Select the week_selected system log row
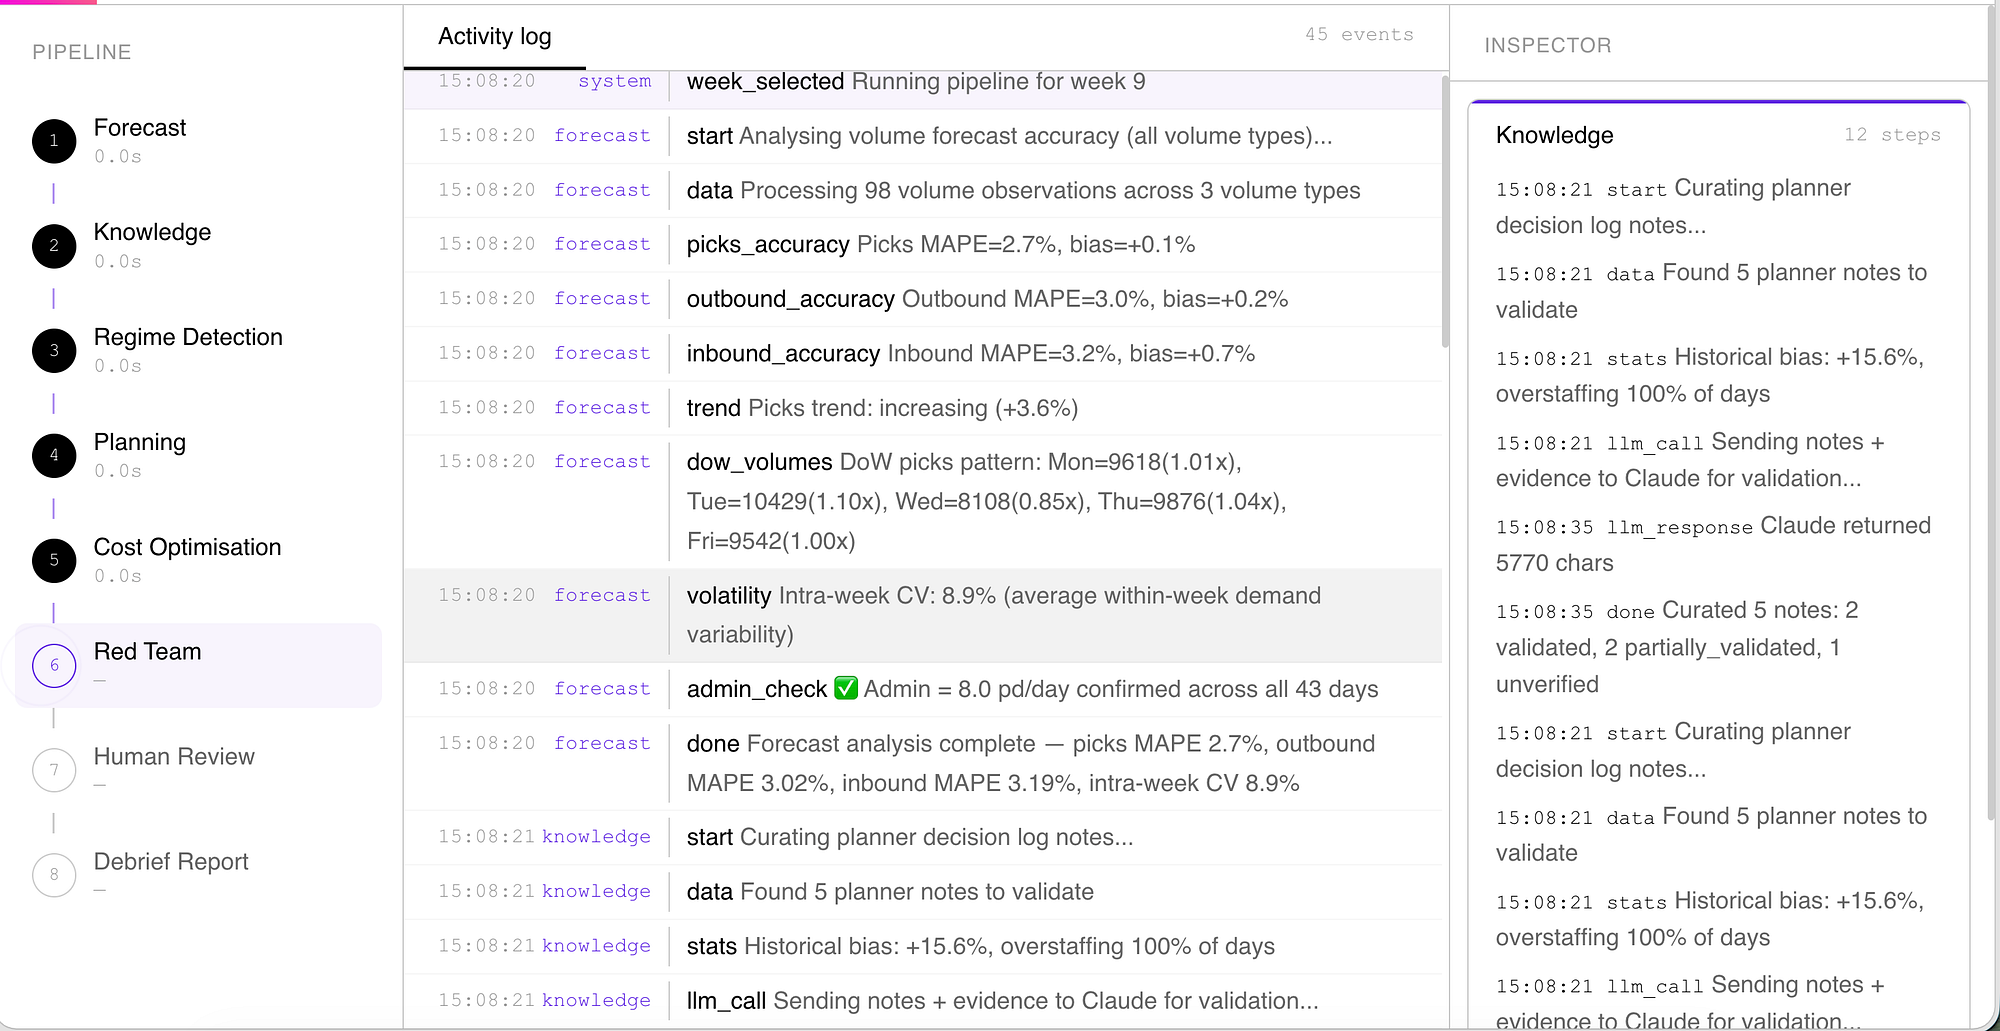The image size is (2000, 1031). 923,88
